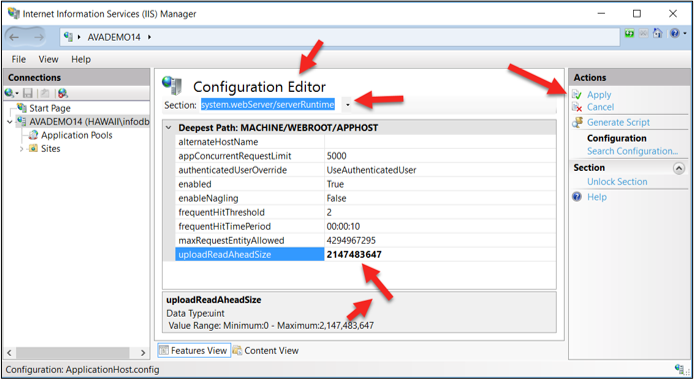Screen dimensions: 694x379
Task: Click the Features View tab icon
Action: [164, 350]
